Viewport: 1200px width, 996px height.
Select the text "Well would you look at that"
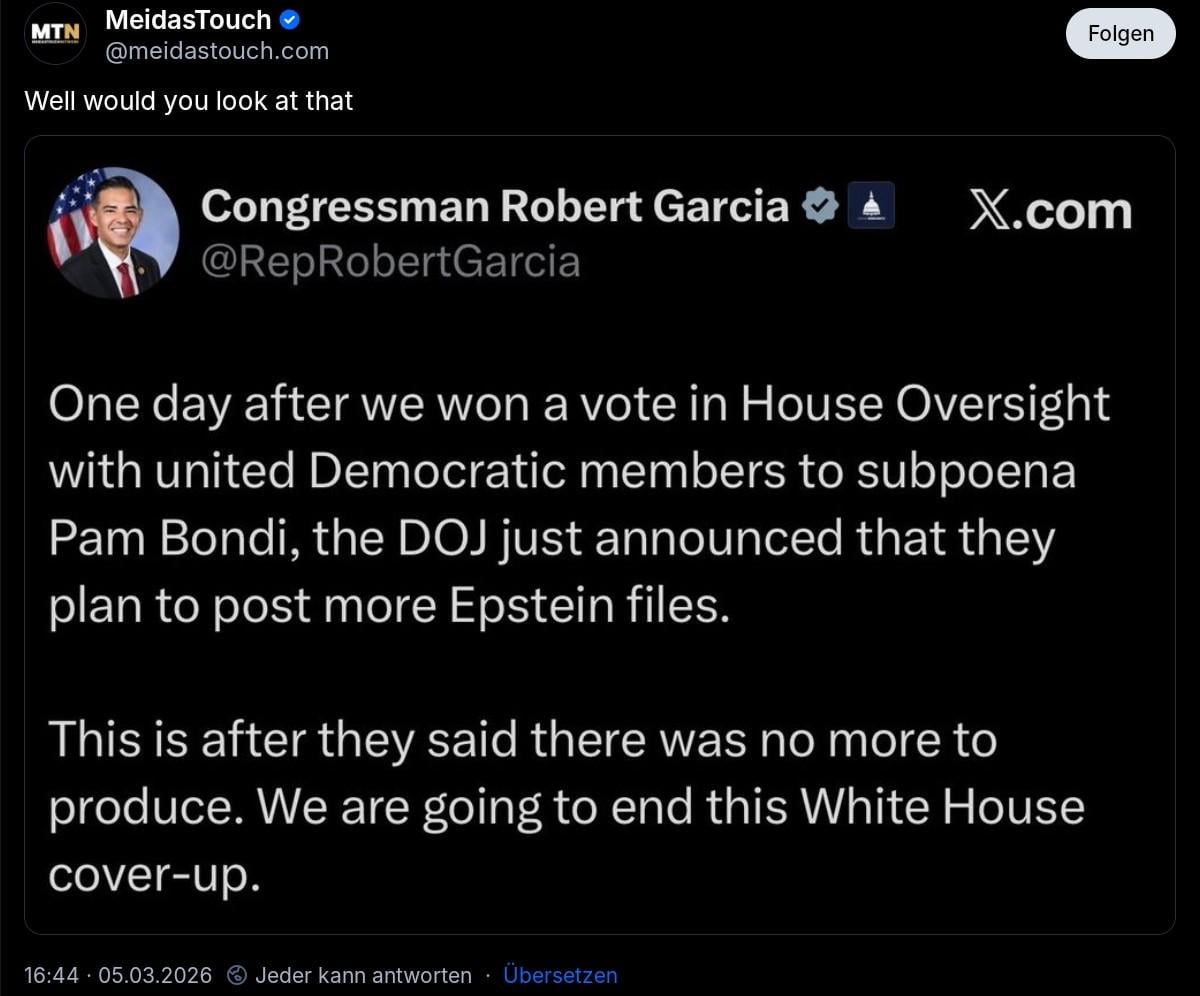click(x=188, y=101)
